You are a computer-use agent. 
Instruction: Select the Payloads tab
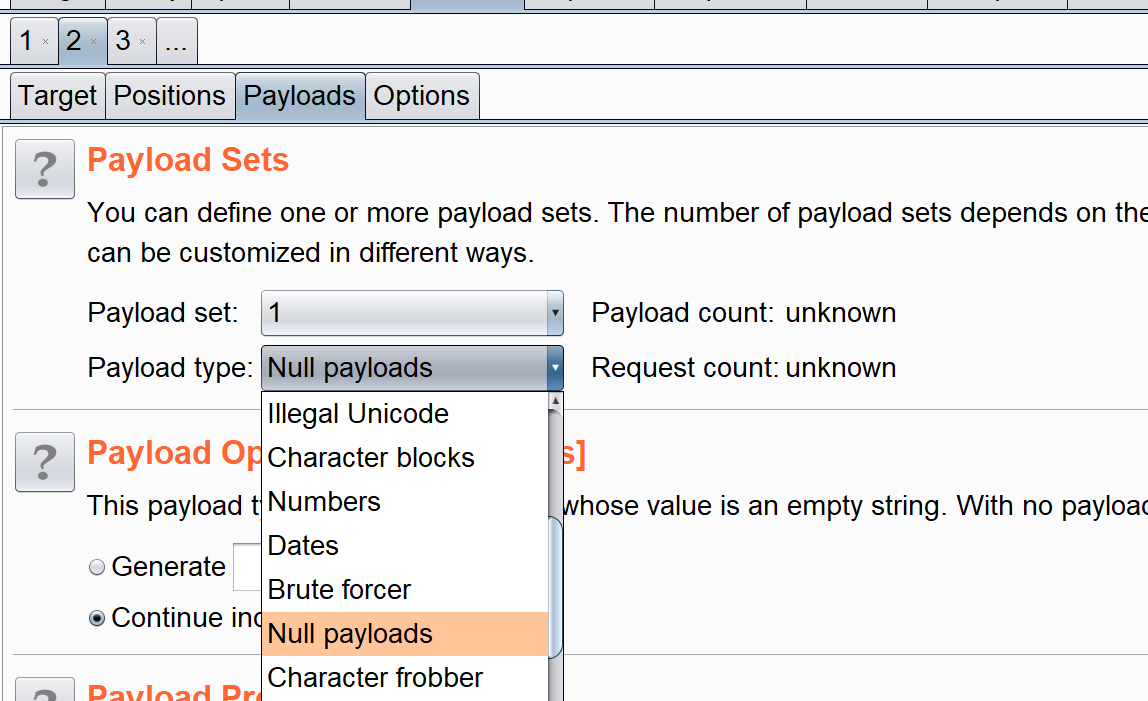[x=299, y=96]
